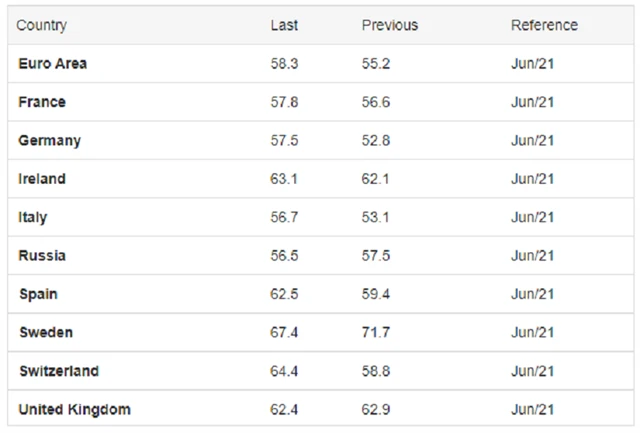Open the France row link

[42, 102]
